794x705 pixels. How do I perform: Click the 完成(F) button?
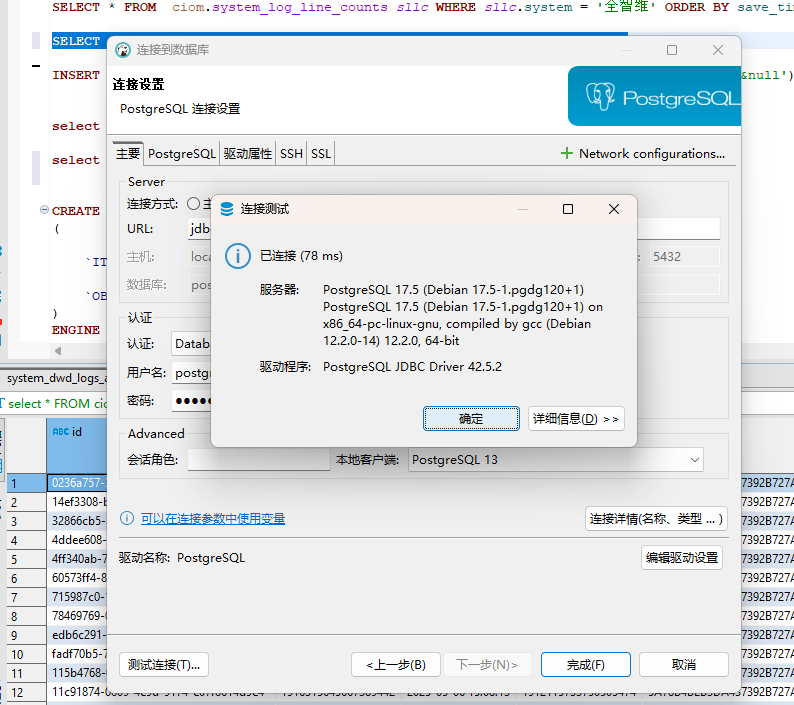tap(585, 664)
